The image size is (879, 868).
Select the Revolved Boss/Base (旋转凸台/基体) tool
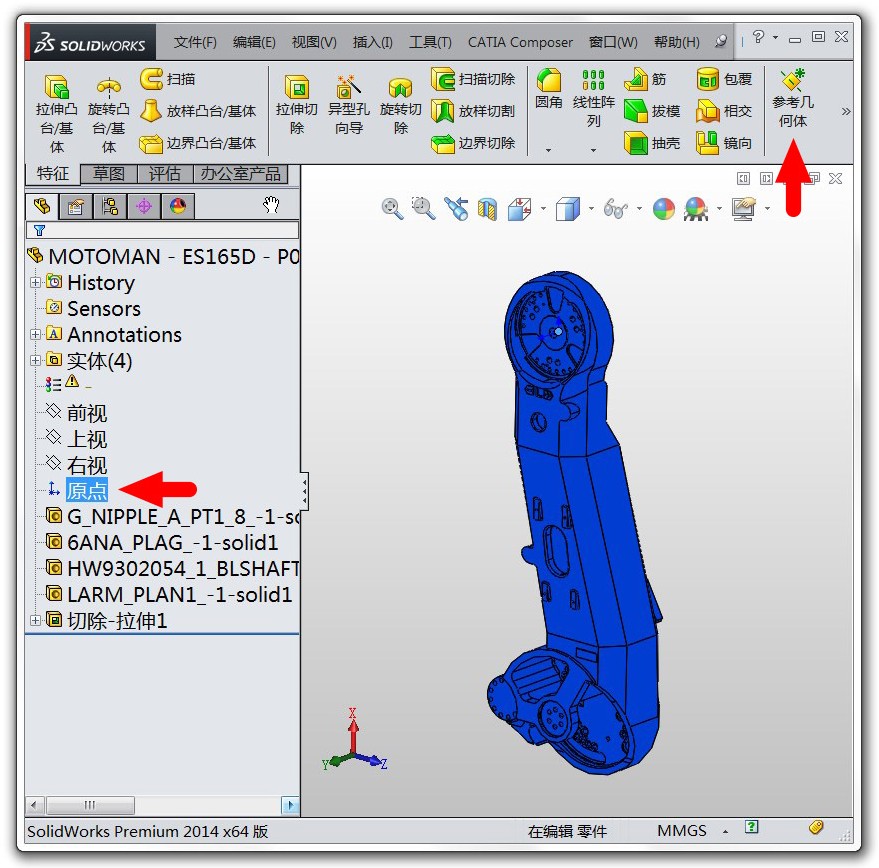coord(108,114)
